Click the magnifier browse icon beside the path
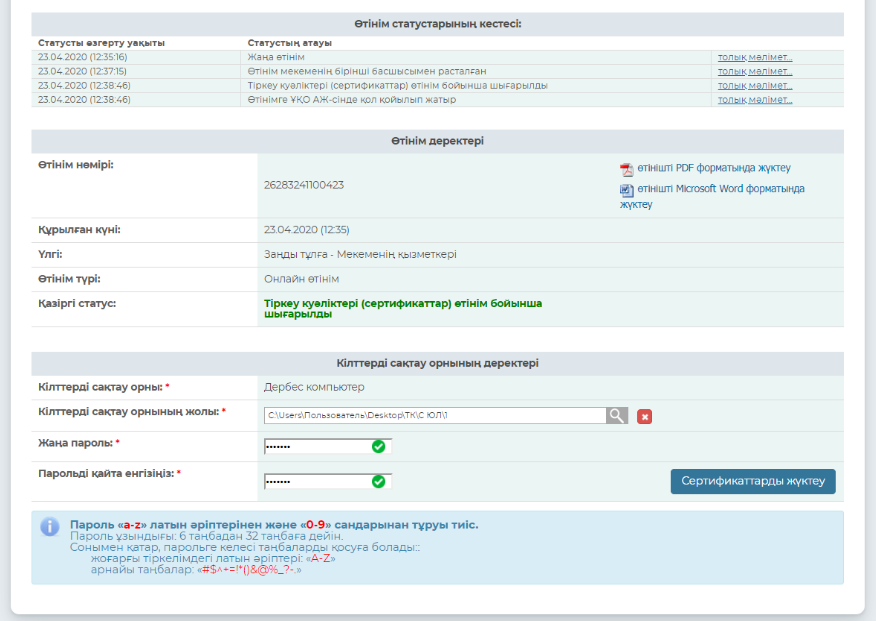The height and width of the screenshot is (621, 876). click(x=618, y=415)
